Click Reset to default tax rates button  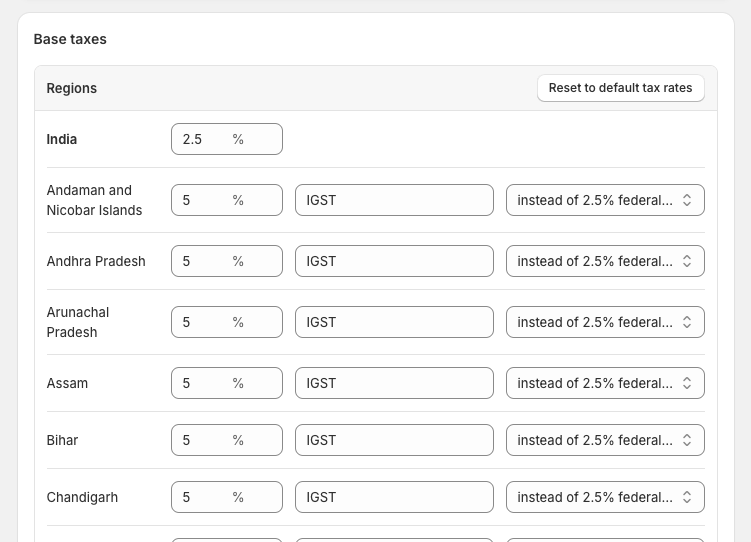pyautogui.click(x=620, y=88)
